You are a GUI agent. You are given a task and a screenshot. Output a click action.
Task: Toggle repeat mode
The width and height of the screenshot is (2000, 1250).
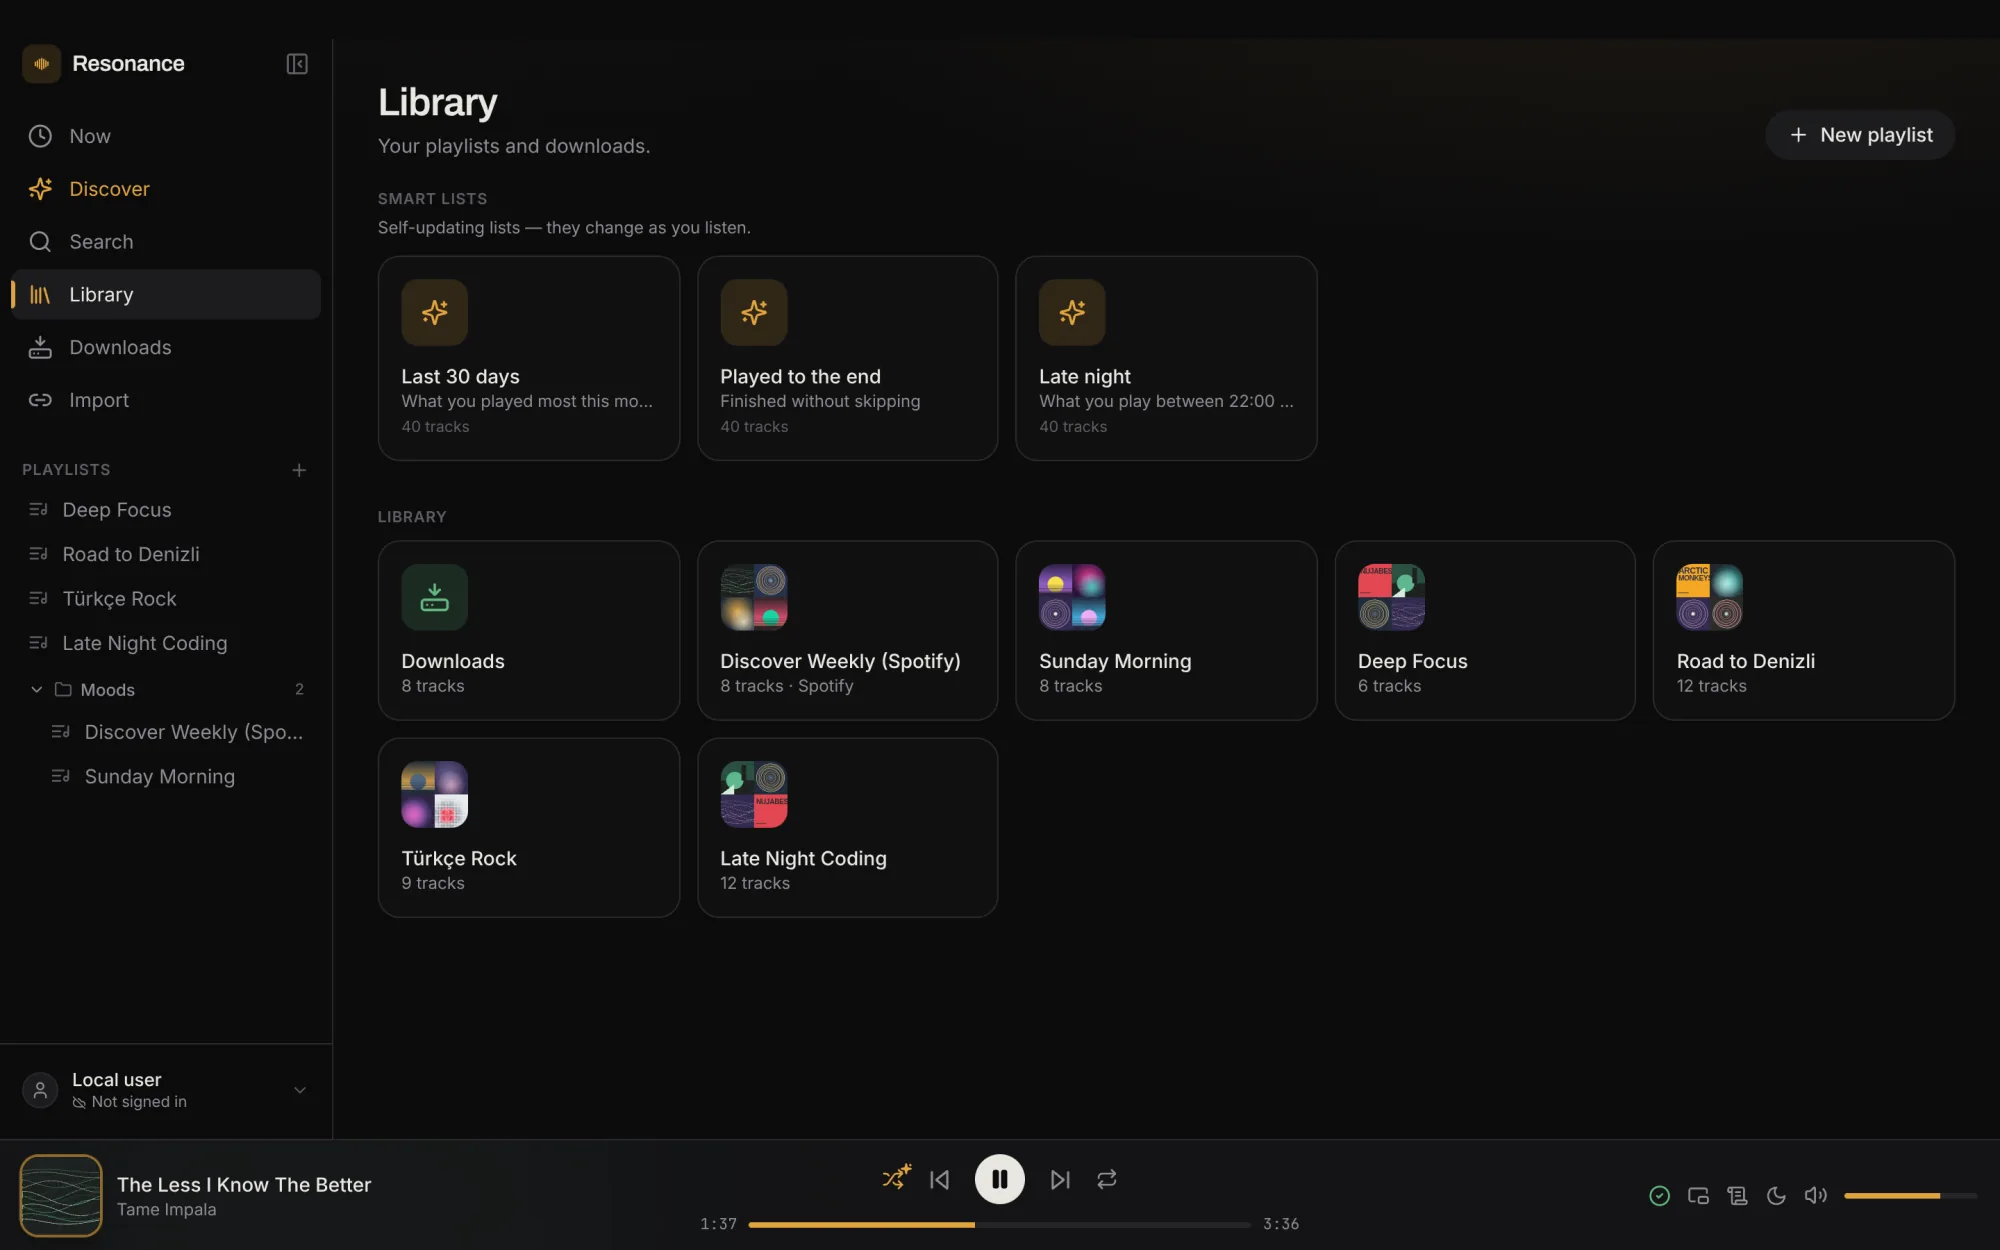(x=1107, y=1180)
